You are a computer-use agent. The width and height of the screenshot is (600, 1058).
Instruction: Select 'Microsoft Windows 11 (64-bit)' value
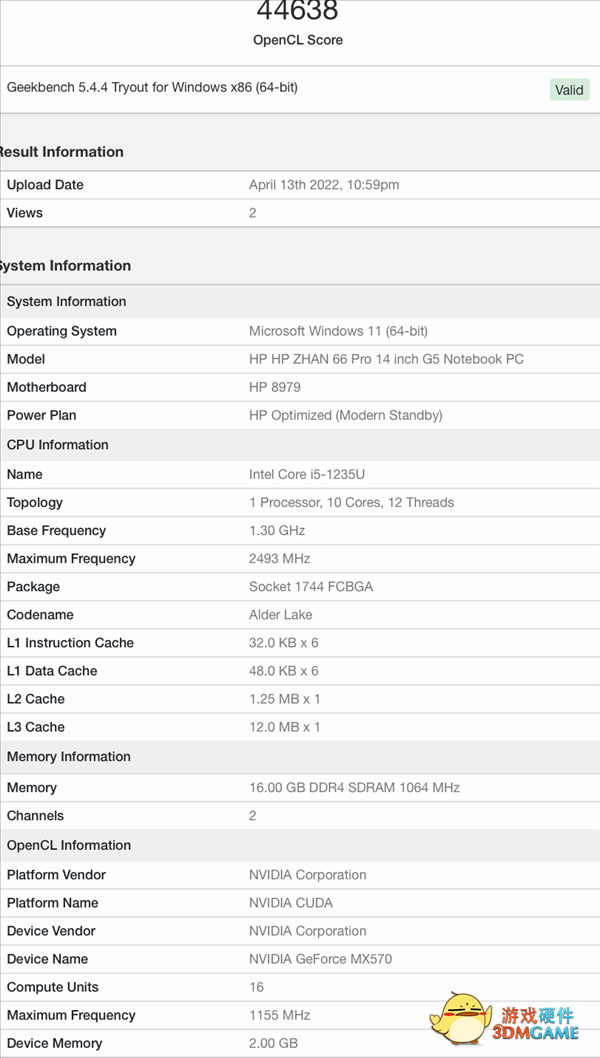[x=338, y=331]
